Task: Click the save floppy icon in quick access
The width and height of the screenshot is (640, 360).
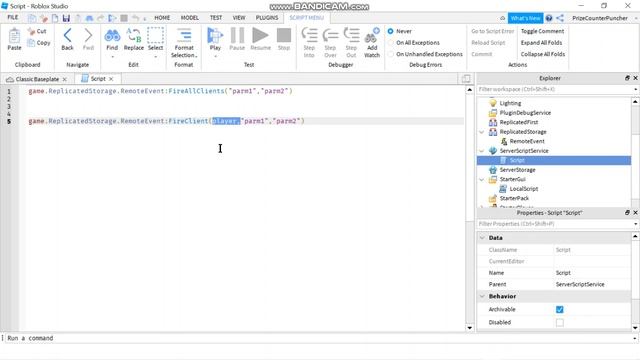Action: pos(66,18)
